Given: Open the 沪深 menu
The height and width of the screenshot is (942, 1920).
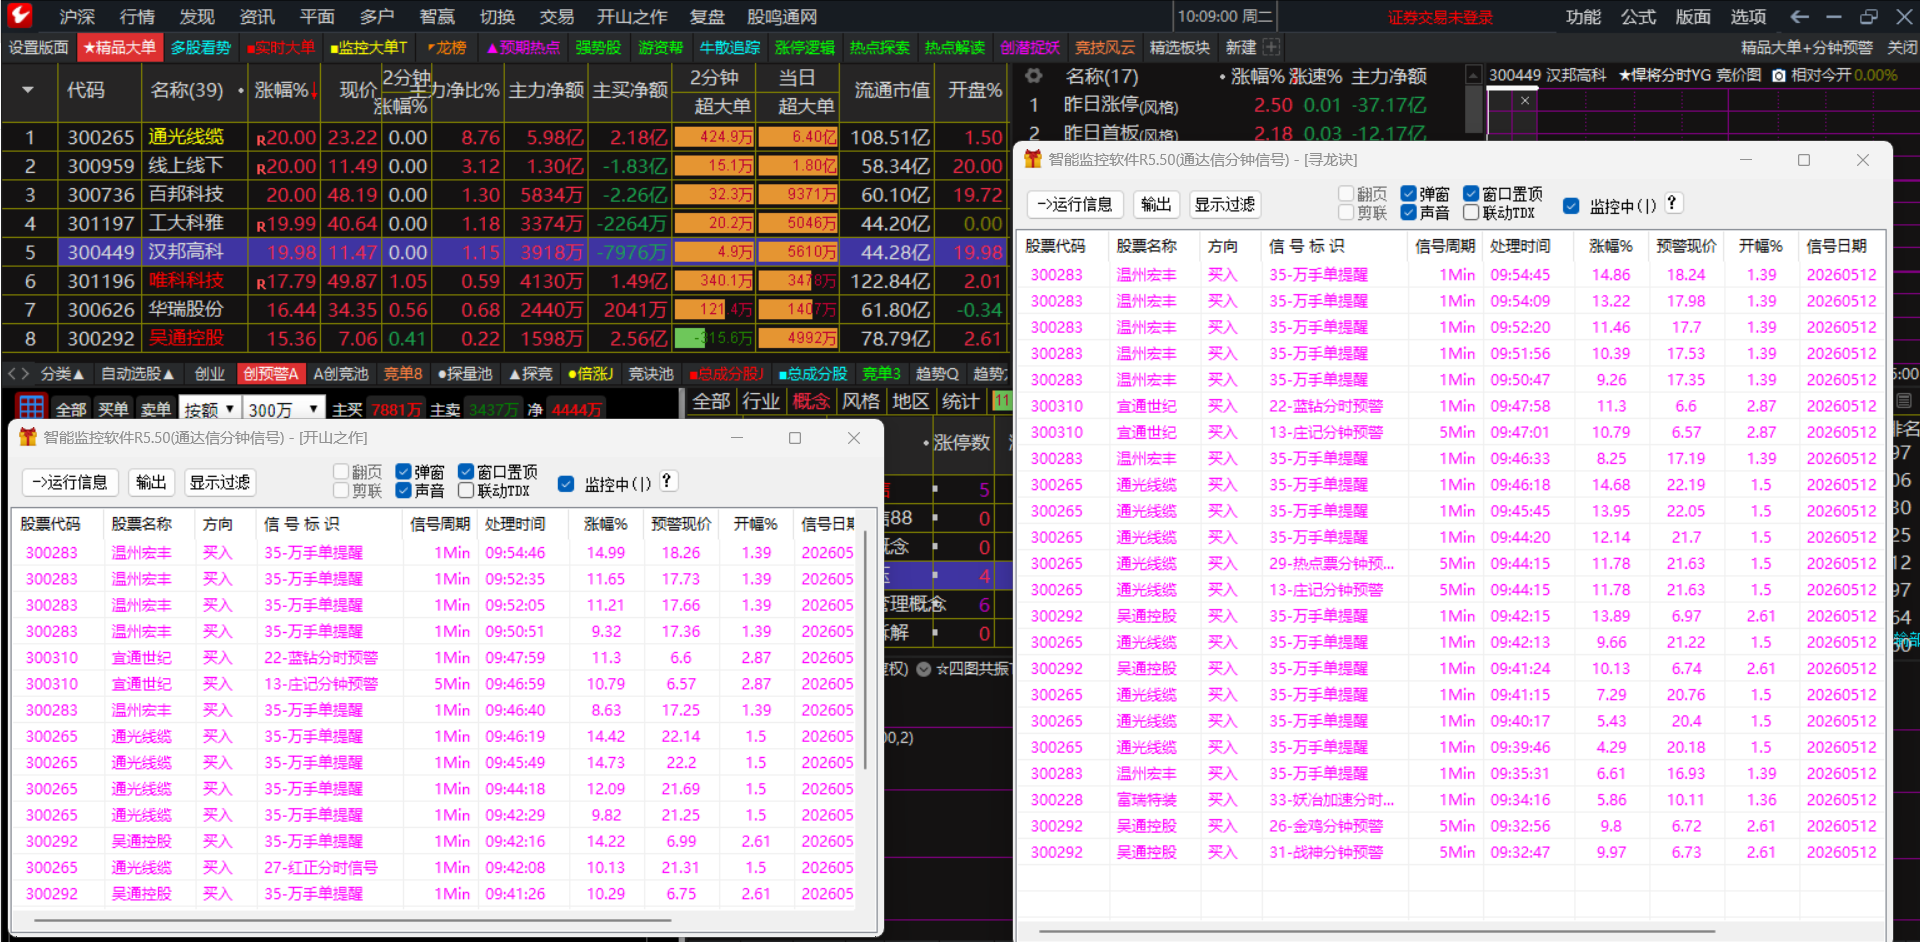Looking at the screenshot, I should (77, 16).
